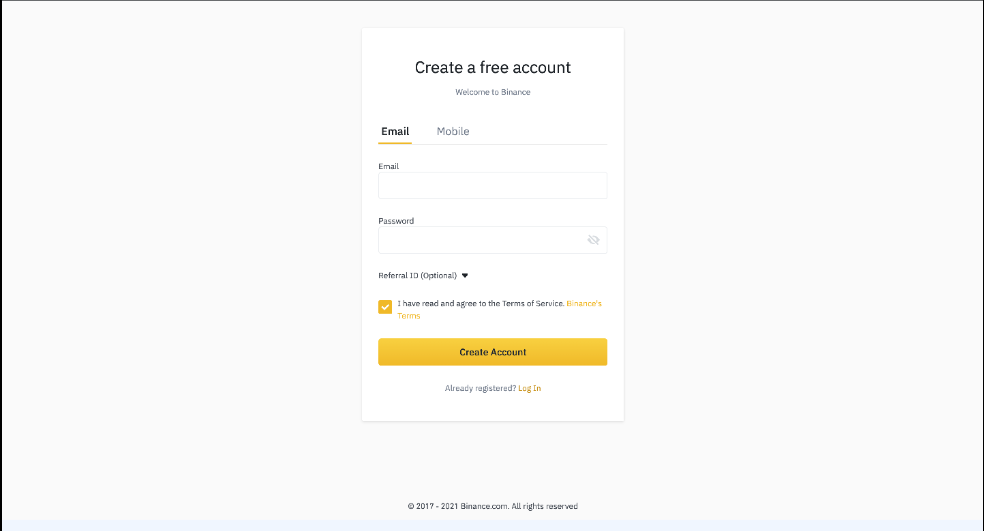Open the Log In link
The image size is (984, 531).
pyautogui.click(x=530, y=389)
